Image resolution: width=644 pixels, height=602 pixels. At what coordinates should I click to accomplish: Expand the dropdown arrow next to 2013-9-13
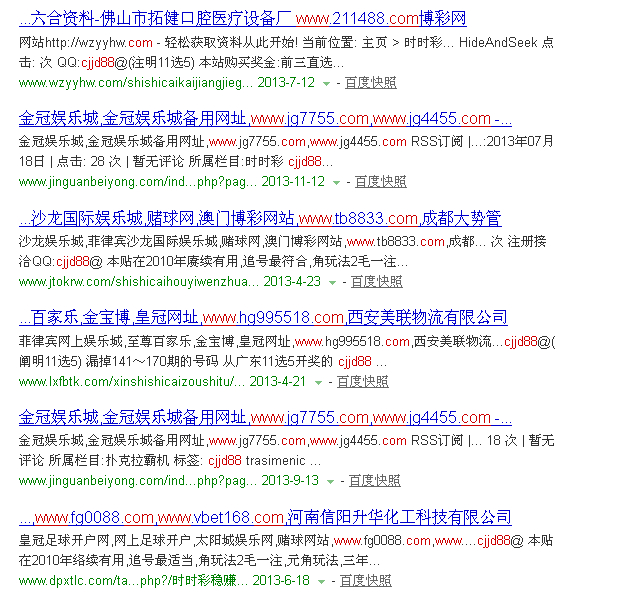click(330, 482)
